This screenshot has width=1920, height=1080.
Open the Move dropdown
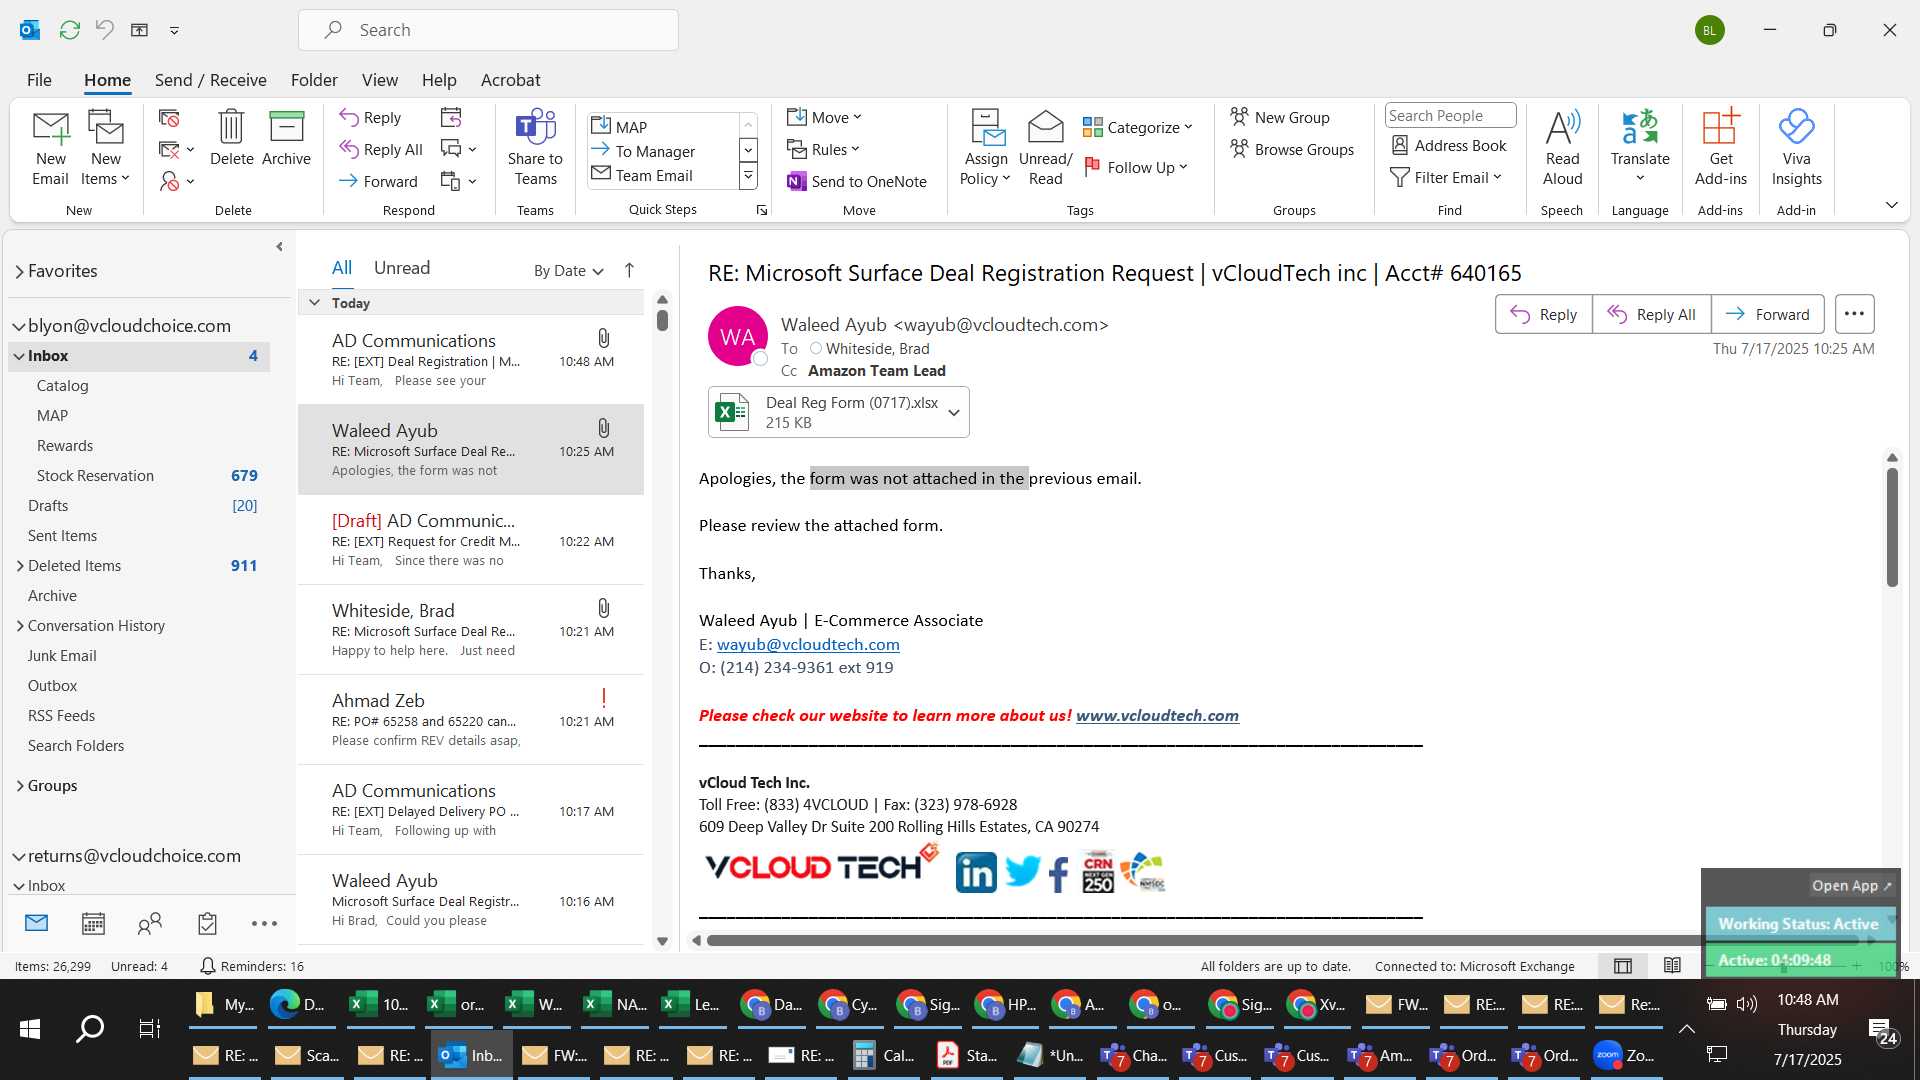coord(824,118)
